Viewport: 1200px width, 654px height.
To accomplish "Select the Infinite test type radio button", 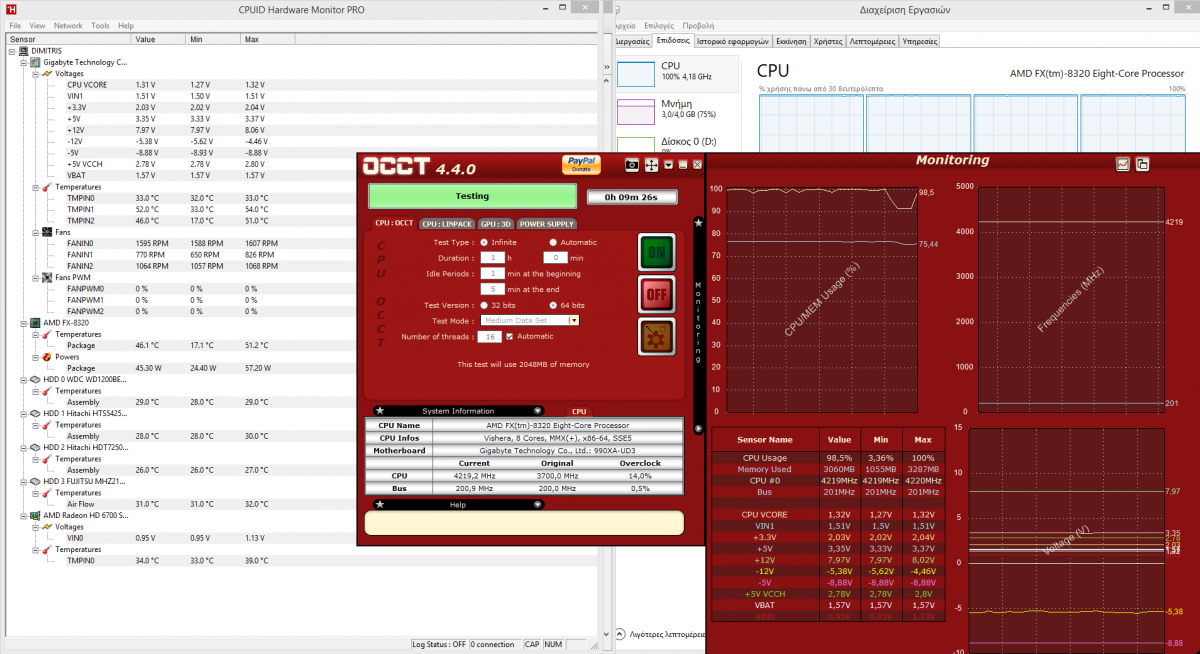I will [485, 242].
